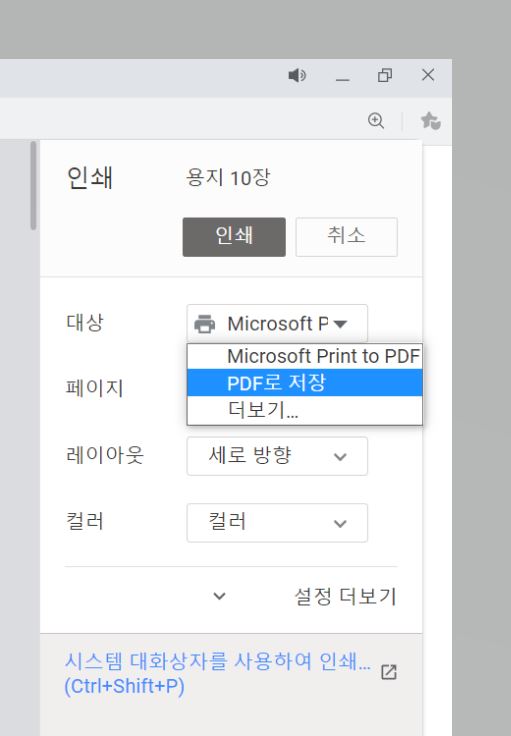Click the 페이지 label
Screen dimensions: 511x736
pos(94,388)
